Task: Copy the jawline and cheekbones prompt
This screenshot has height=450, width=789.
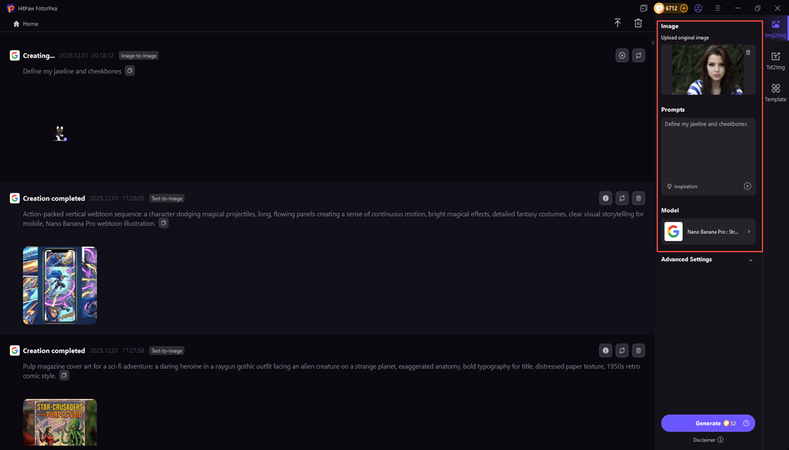Action: click(130, 71)
